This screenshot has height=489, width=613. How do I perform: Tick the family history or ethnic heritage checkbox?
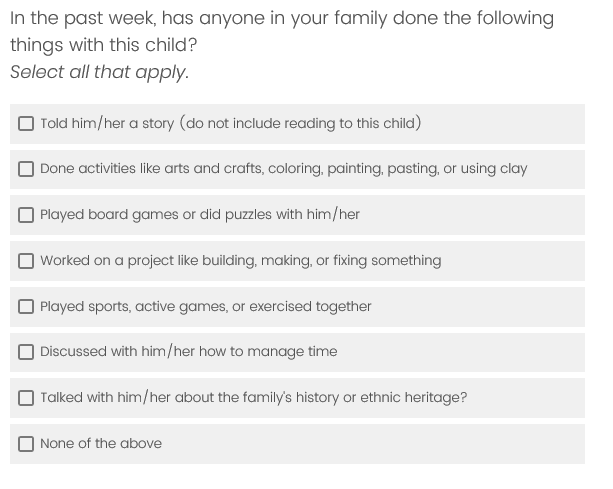click(x=26, y=398)
